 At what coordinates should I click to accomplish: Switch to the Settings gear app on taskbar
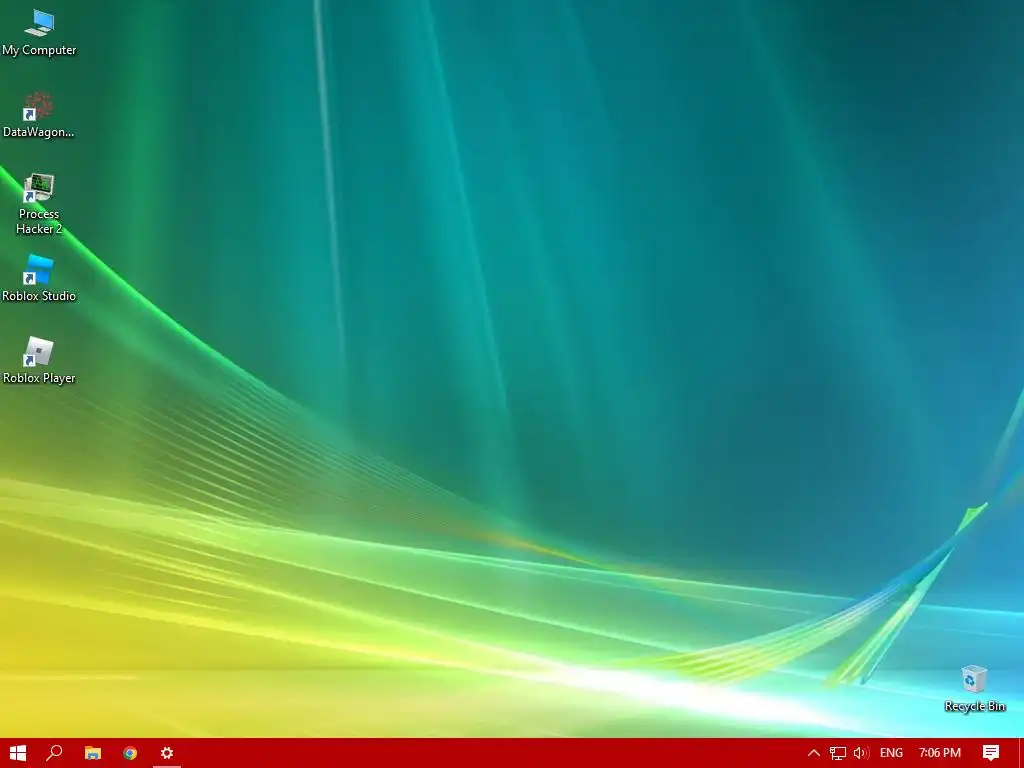pyautogui.click(x=167, y=753)
